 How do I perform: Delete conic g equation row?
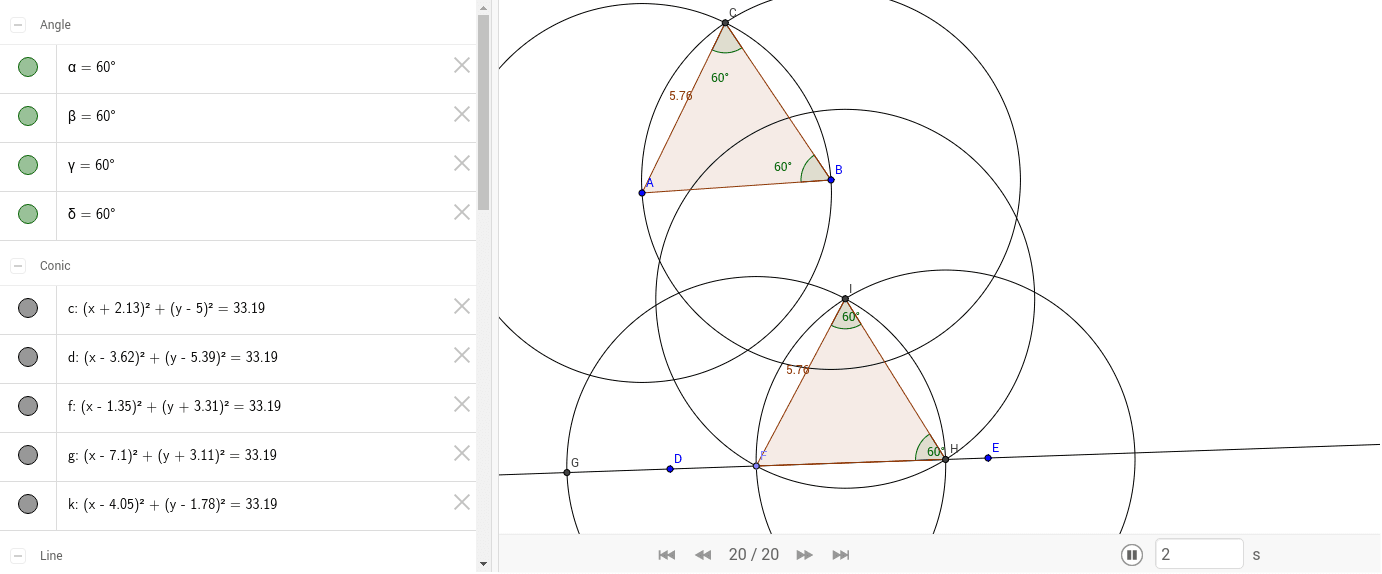coord(462,453)
